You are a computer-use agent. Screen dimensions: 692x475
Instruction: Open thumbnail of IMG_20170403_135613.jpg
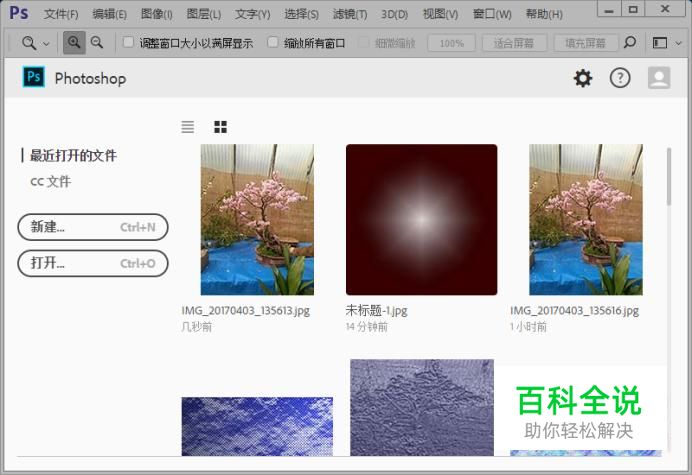click(x=257, y=219)
